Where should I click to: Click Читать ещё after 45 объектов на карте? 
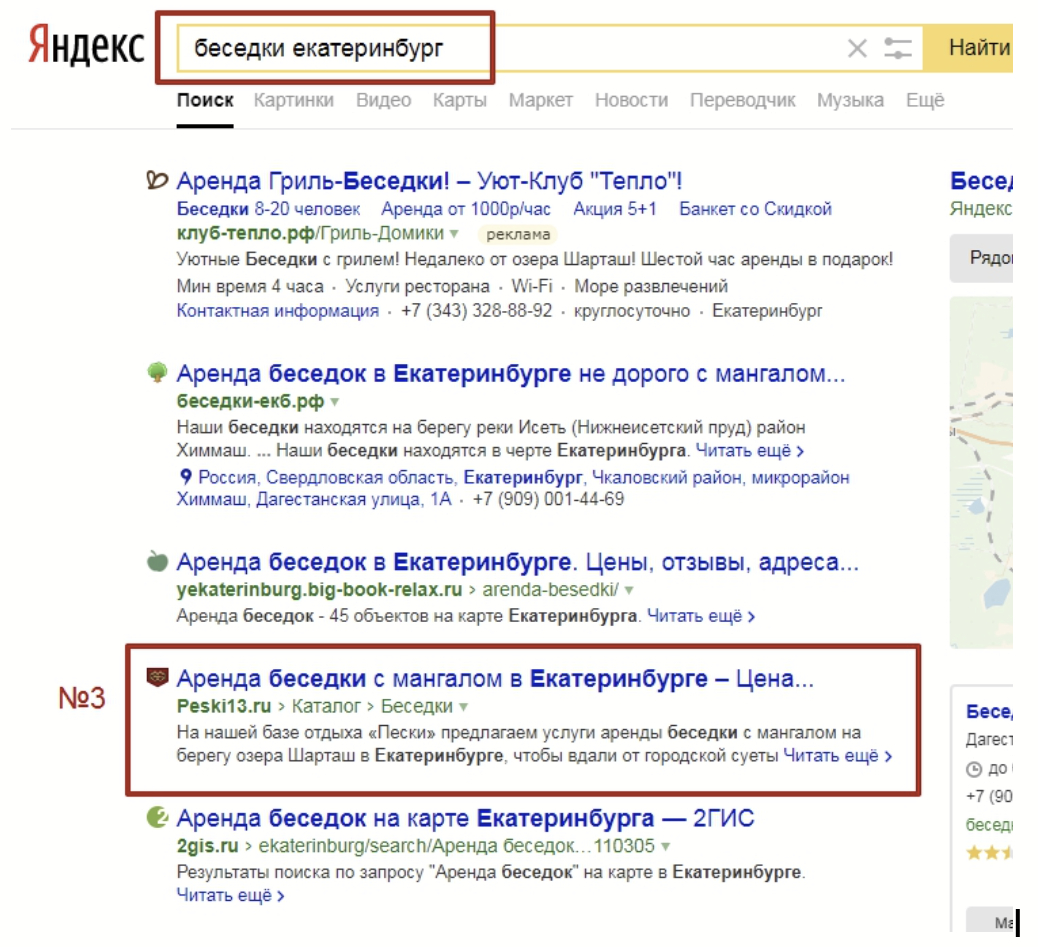pyautogui.click(x=700, y=616)
